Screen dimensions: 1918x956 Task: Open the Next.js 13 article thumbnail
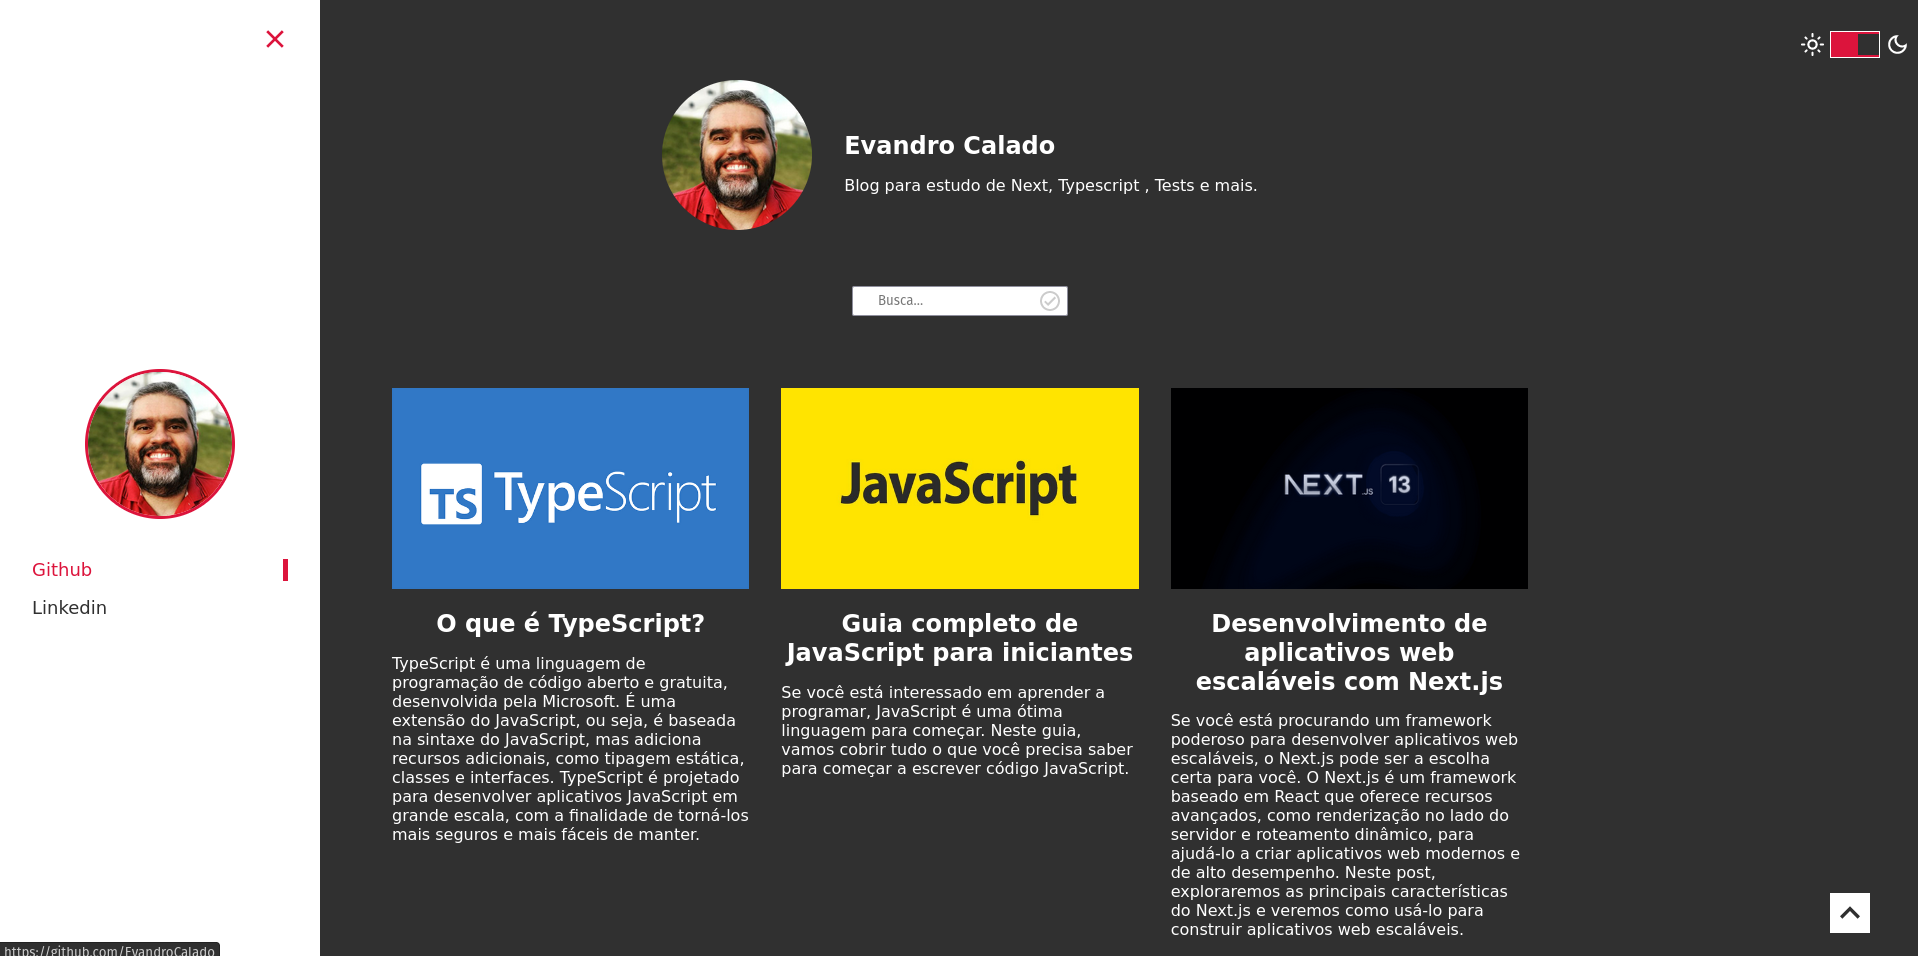tap(1349, 488)
